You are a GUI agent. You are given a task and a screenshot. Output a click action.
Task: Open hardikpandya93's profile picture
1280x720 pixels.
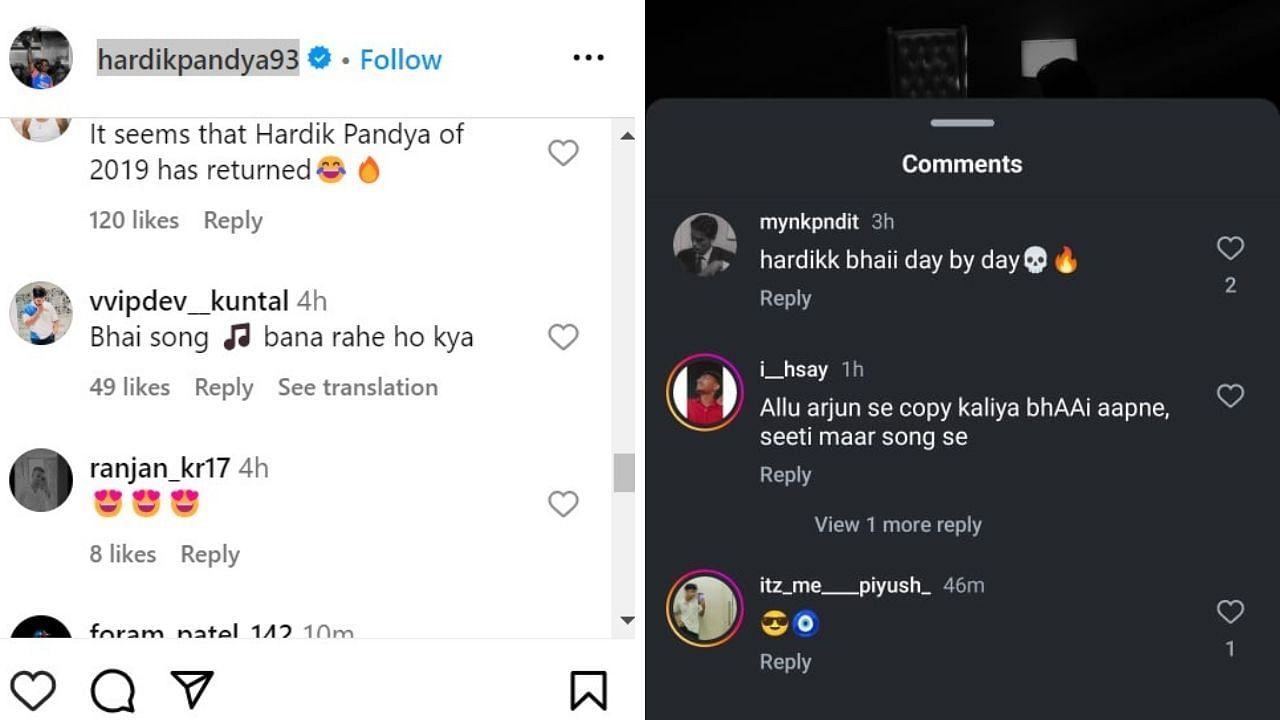pos(40,58)
